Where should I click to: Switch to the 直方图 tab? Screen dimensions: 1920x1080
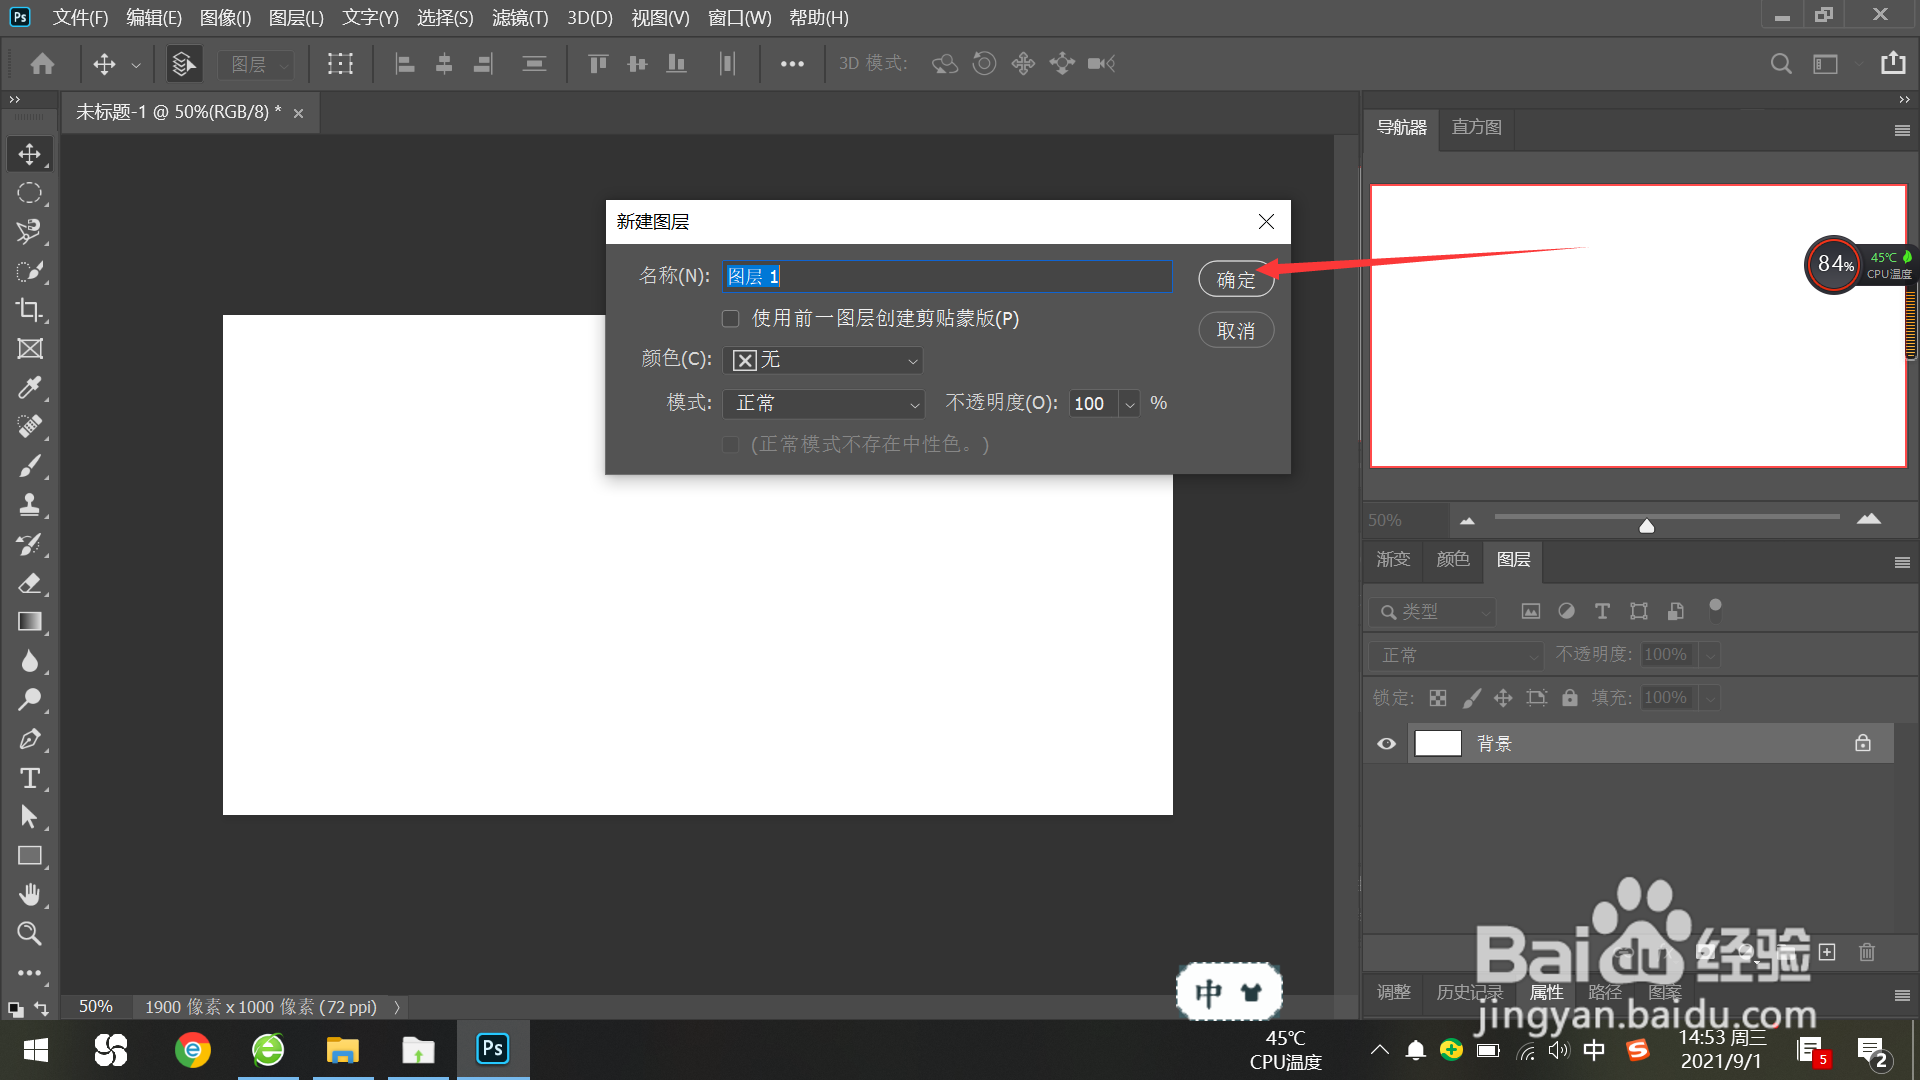tap(1476, 128)
